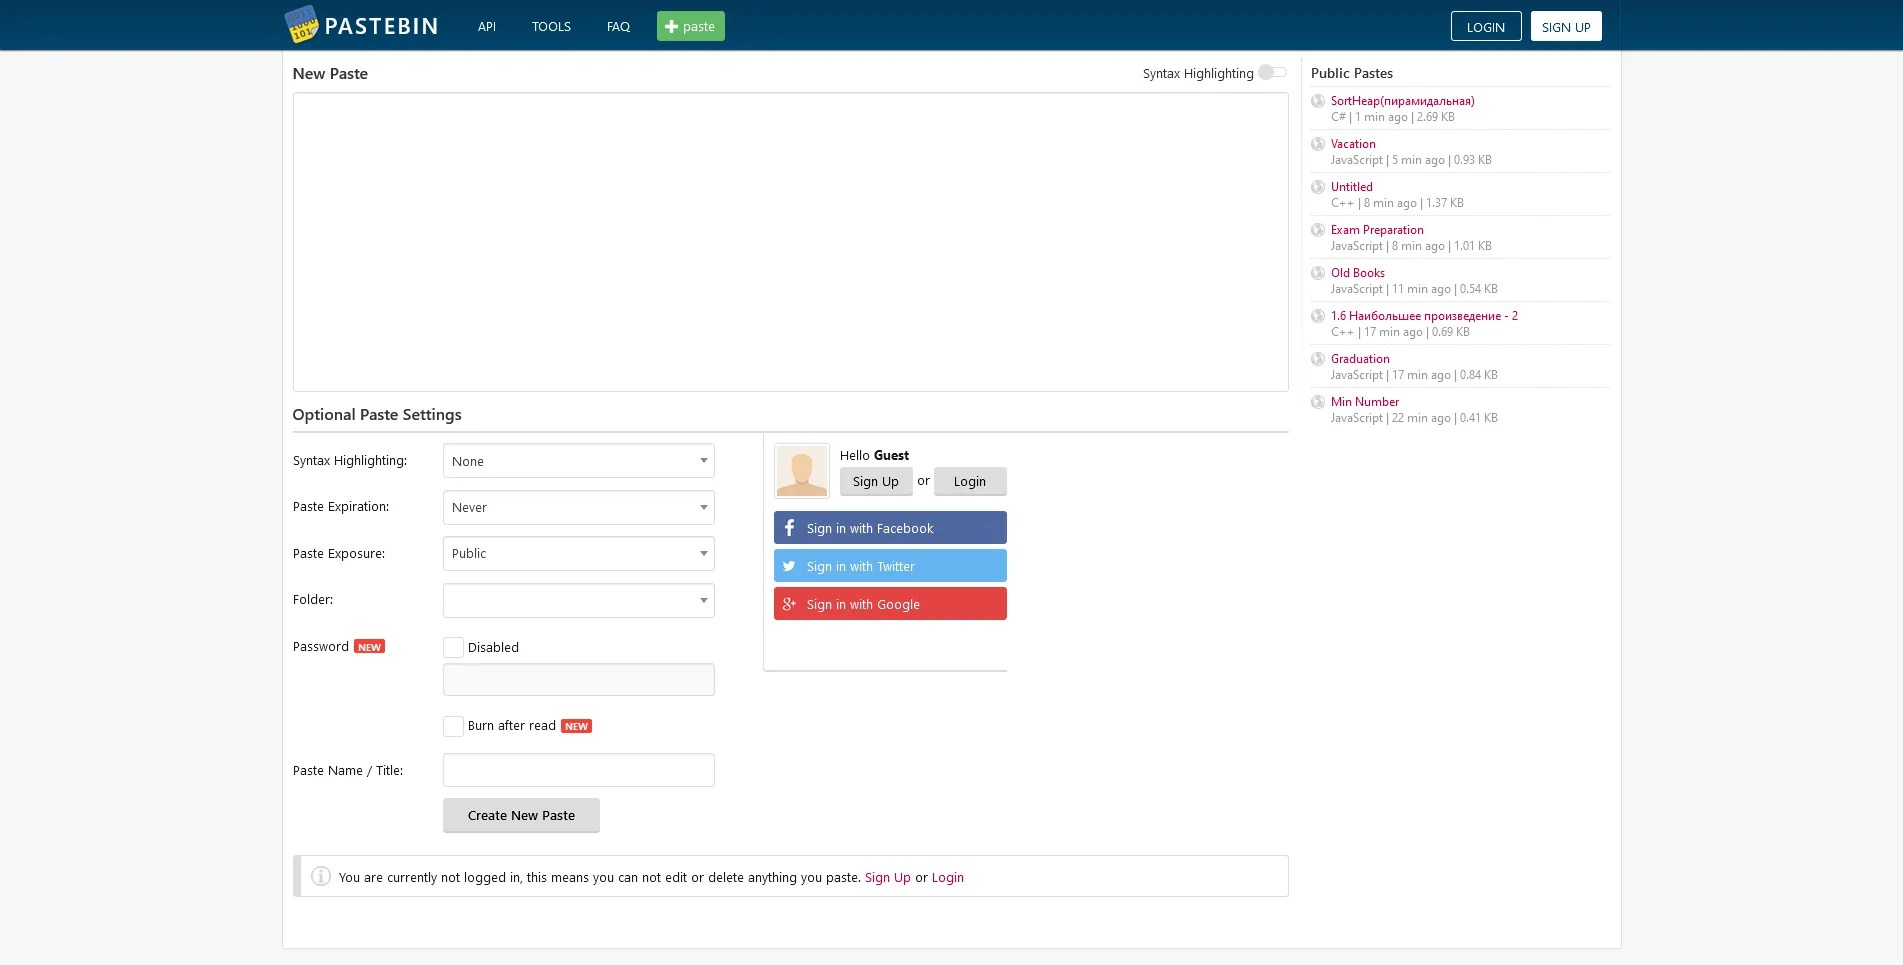Screen dimensions: 1903x965
Task: Open the Paste Expiration dropdown
Action: click(578, 507)
